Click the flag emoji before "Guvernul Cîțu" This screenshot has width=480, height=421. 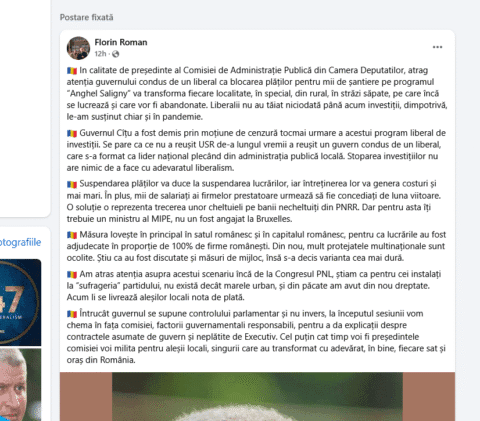(72, 133)
